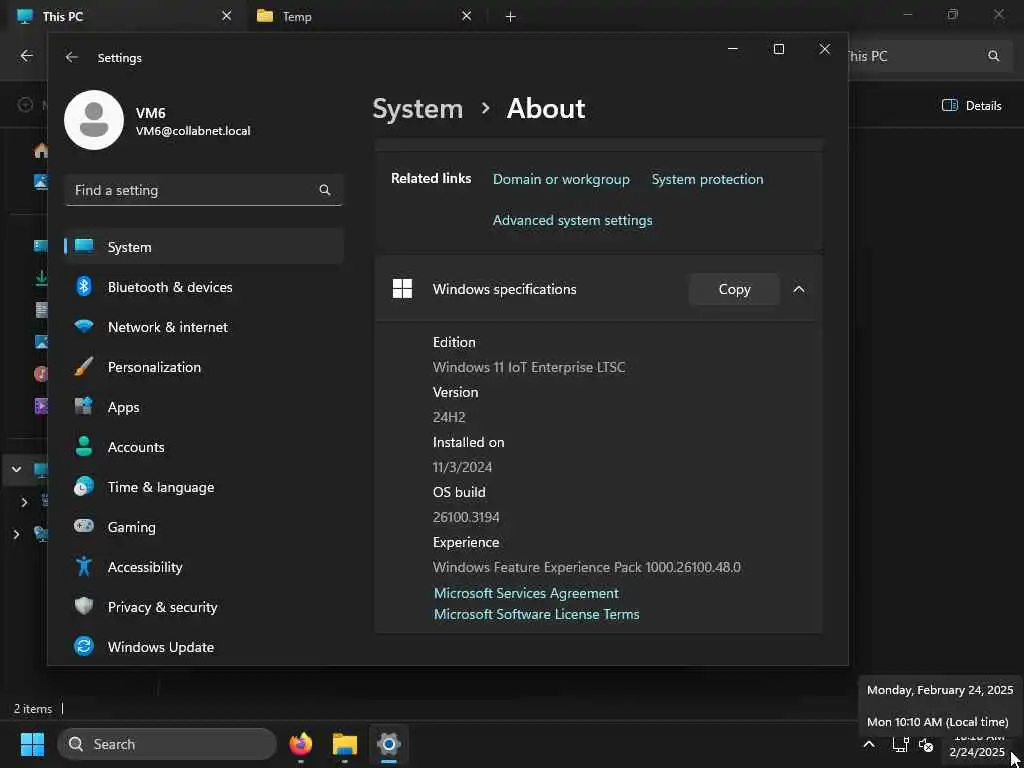Click the Windows Update refresh icon
Screen dimensions: 1024x768
tap(84, 647)
